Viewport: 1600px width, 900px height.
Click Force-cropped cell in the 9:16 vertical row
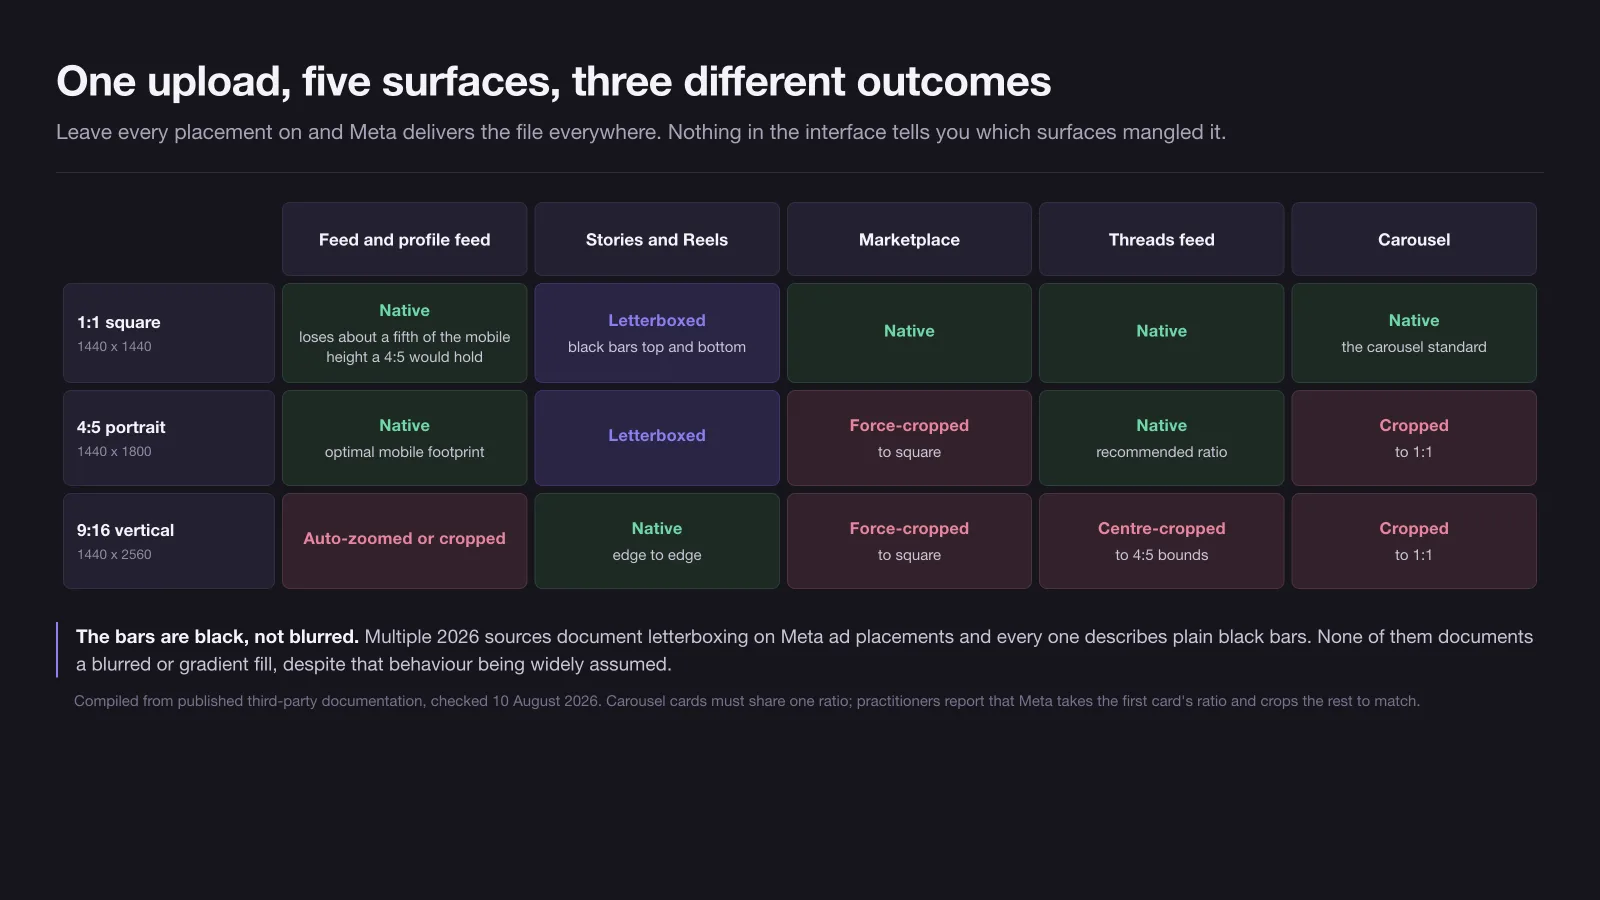coord(909,541)
